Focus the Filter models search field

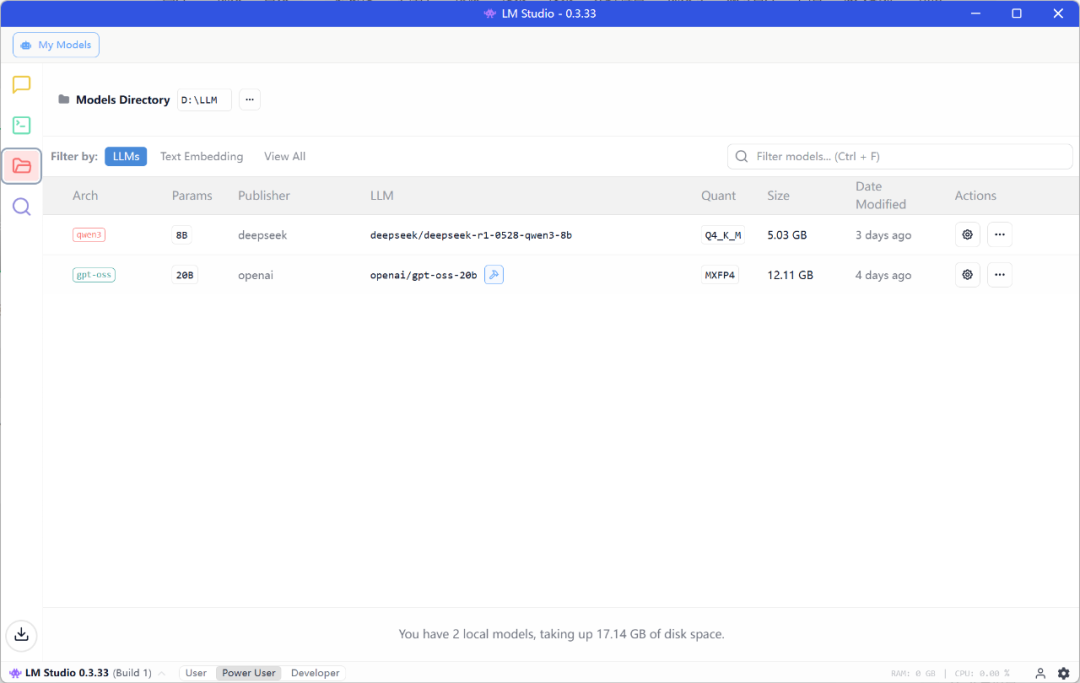click(900, 156)
